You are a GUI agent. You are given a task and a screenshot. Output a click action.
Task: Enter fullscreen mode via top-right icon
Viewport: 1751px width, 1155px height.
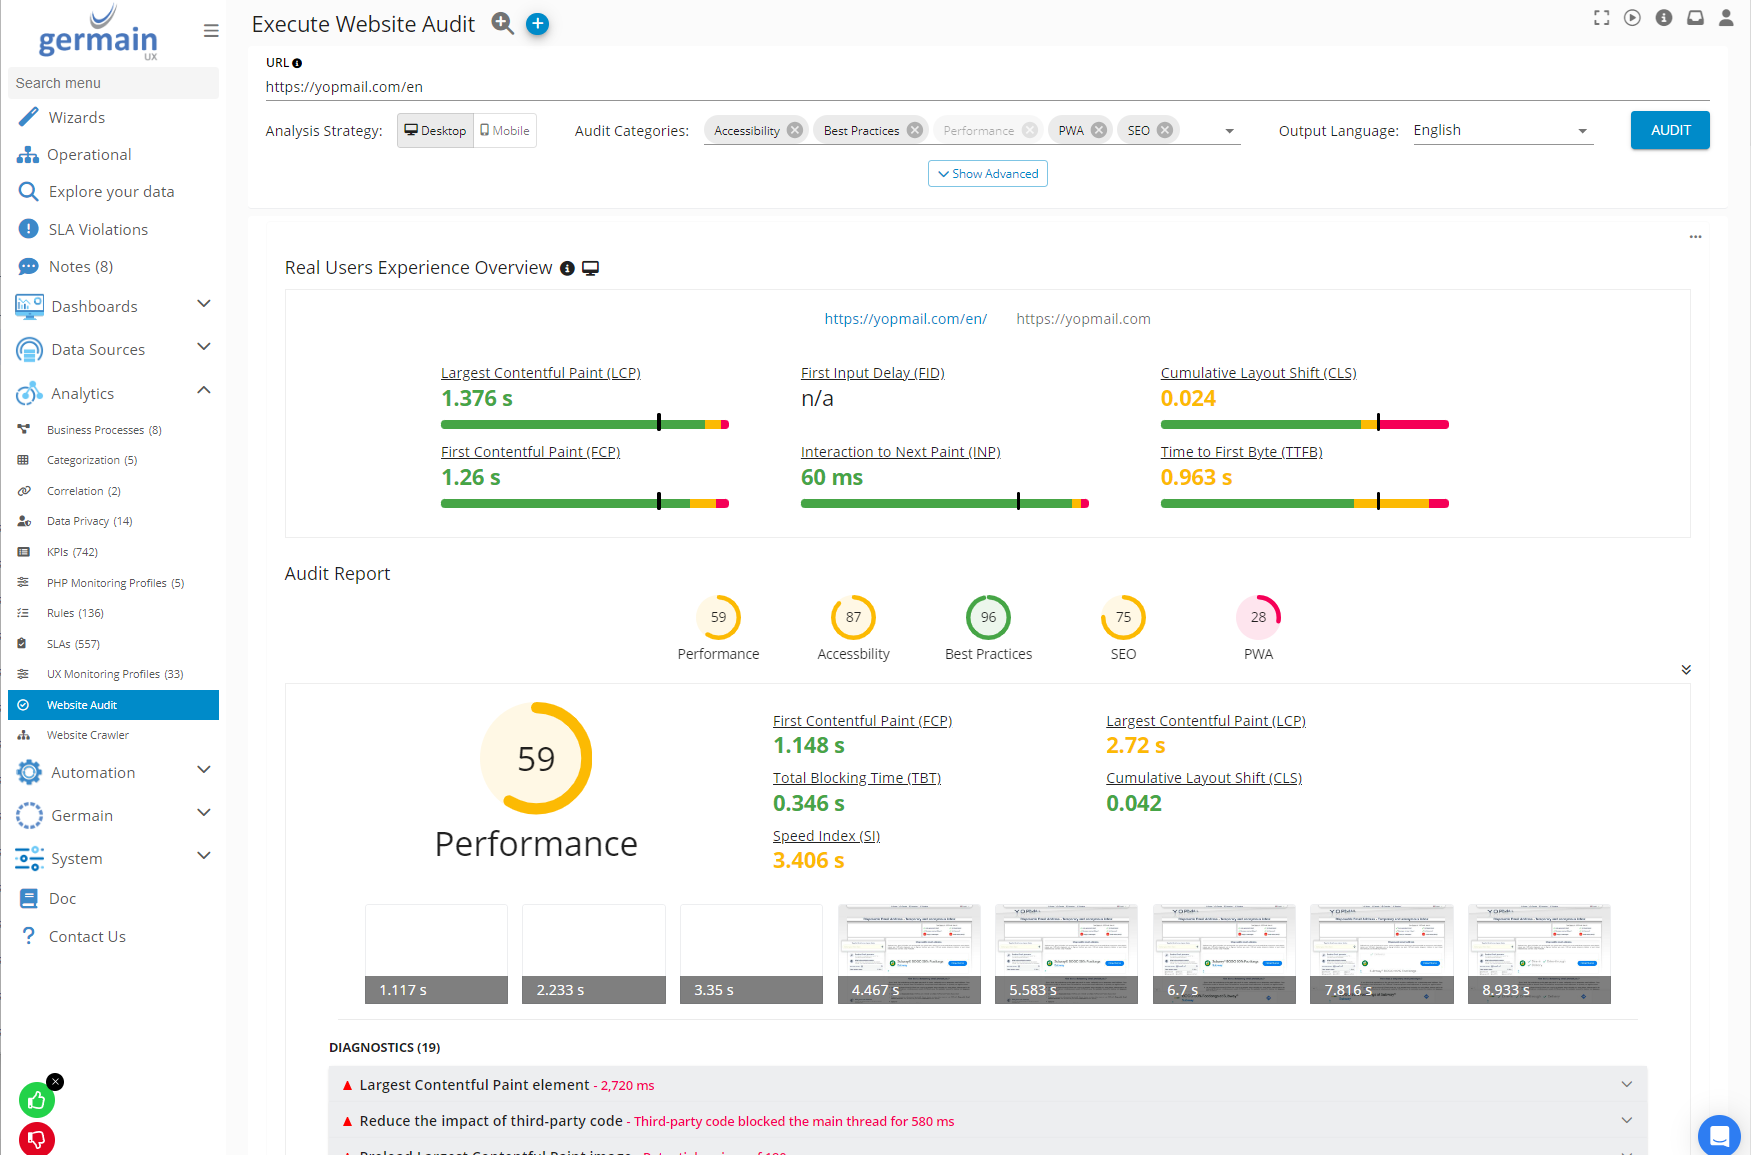1601,18
